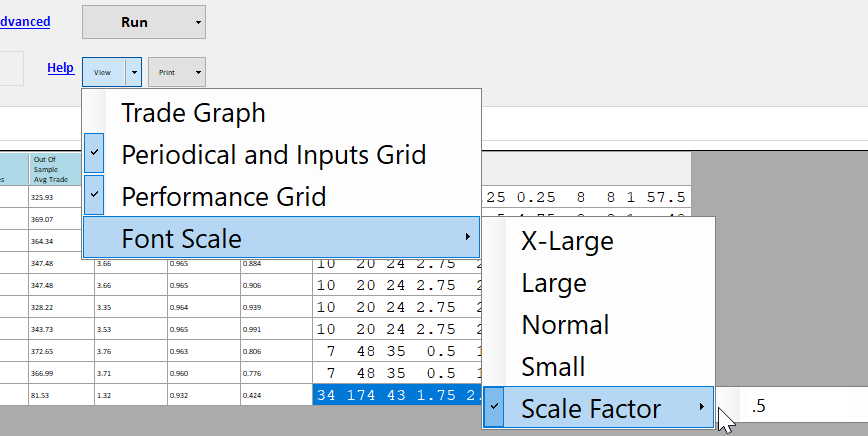Pick Normal font scale
This screenshot has height=436, width=868.
tap(565, 325)
